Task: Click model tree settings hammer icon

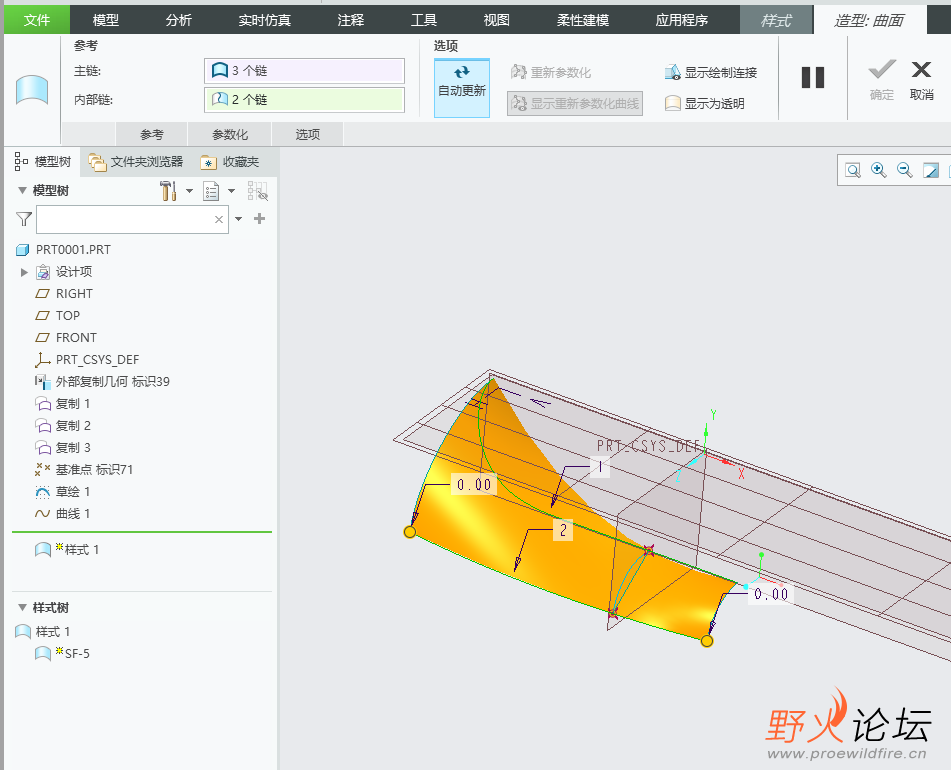Action: (x=169, y=191)
